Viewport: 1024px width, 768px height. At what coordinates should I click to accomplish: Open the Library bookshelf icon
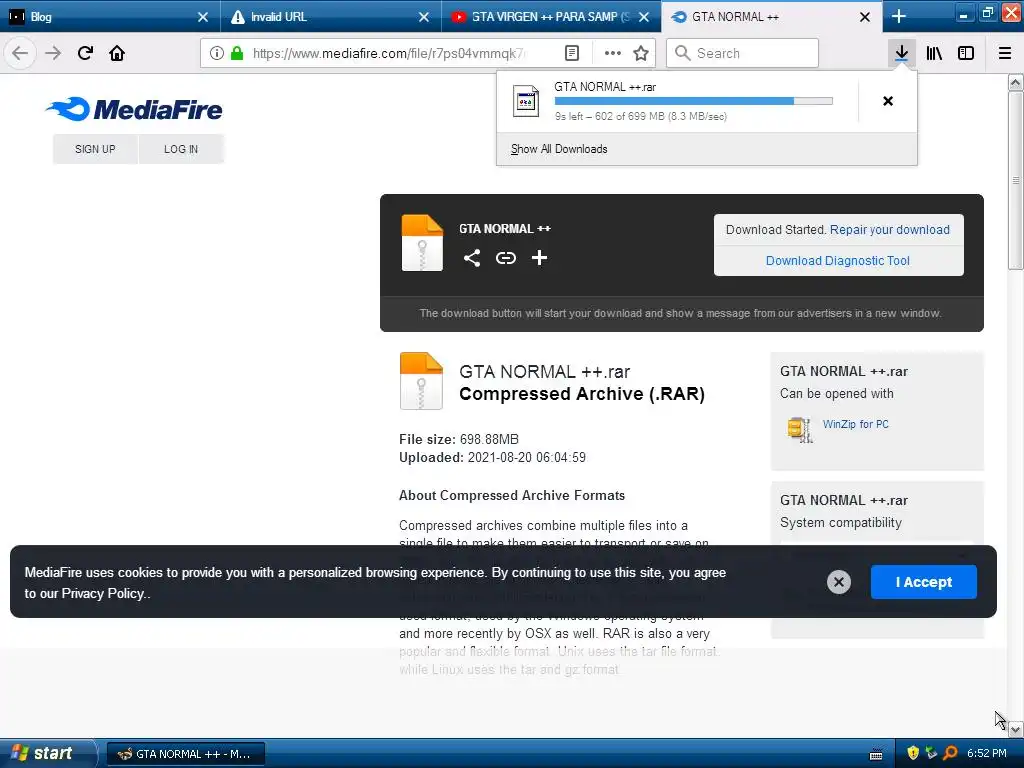point(934,53)
